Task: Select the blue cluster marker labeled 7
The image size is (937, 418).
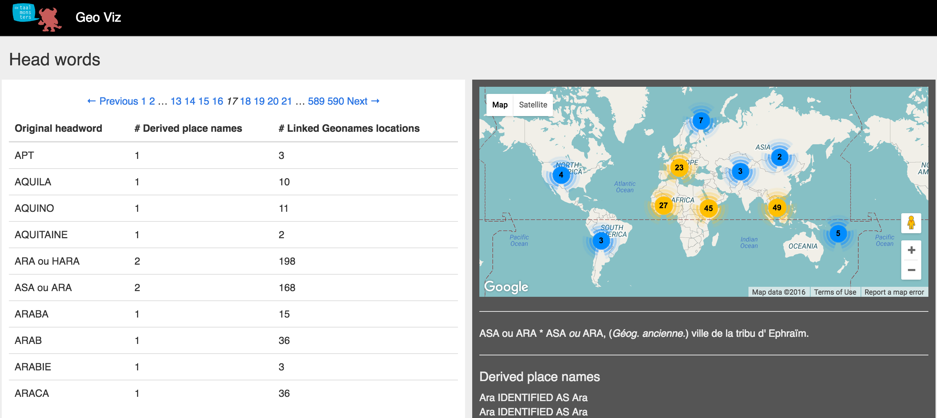Action: click(x=701, y=121)
